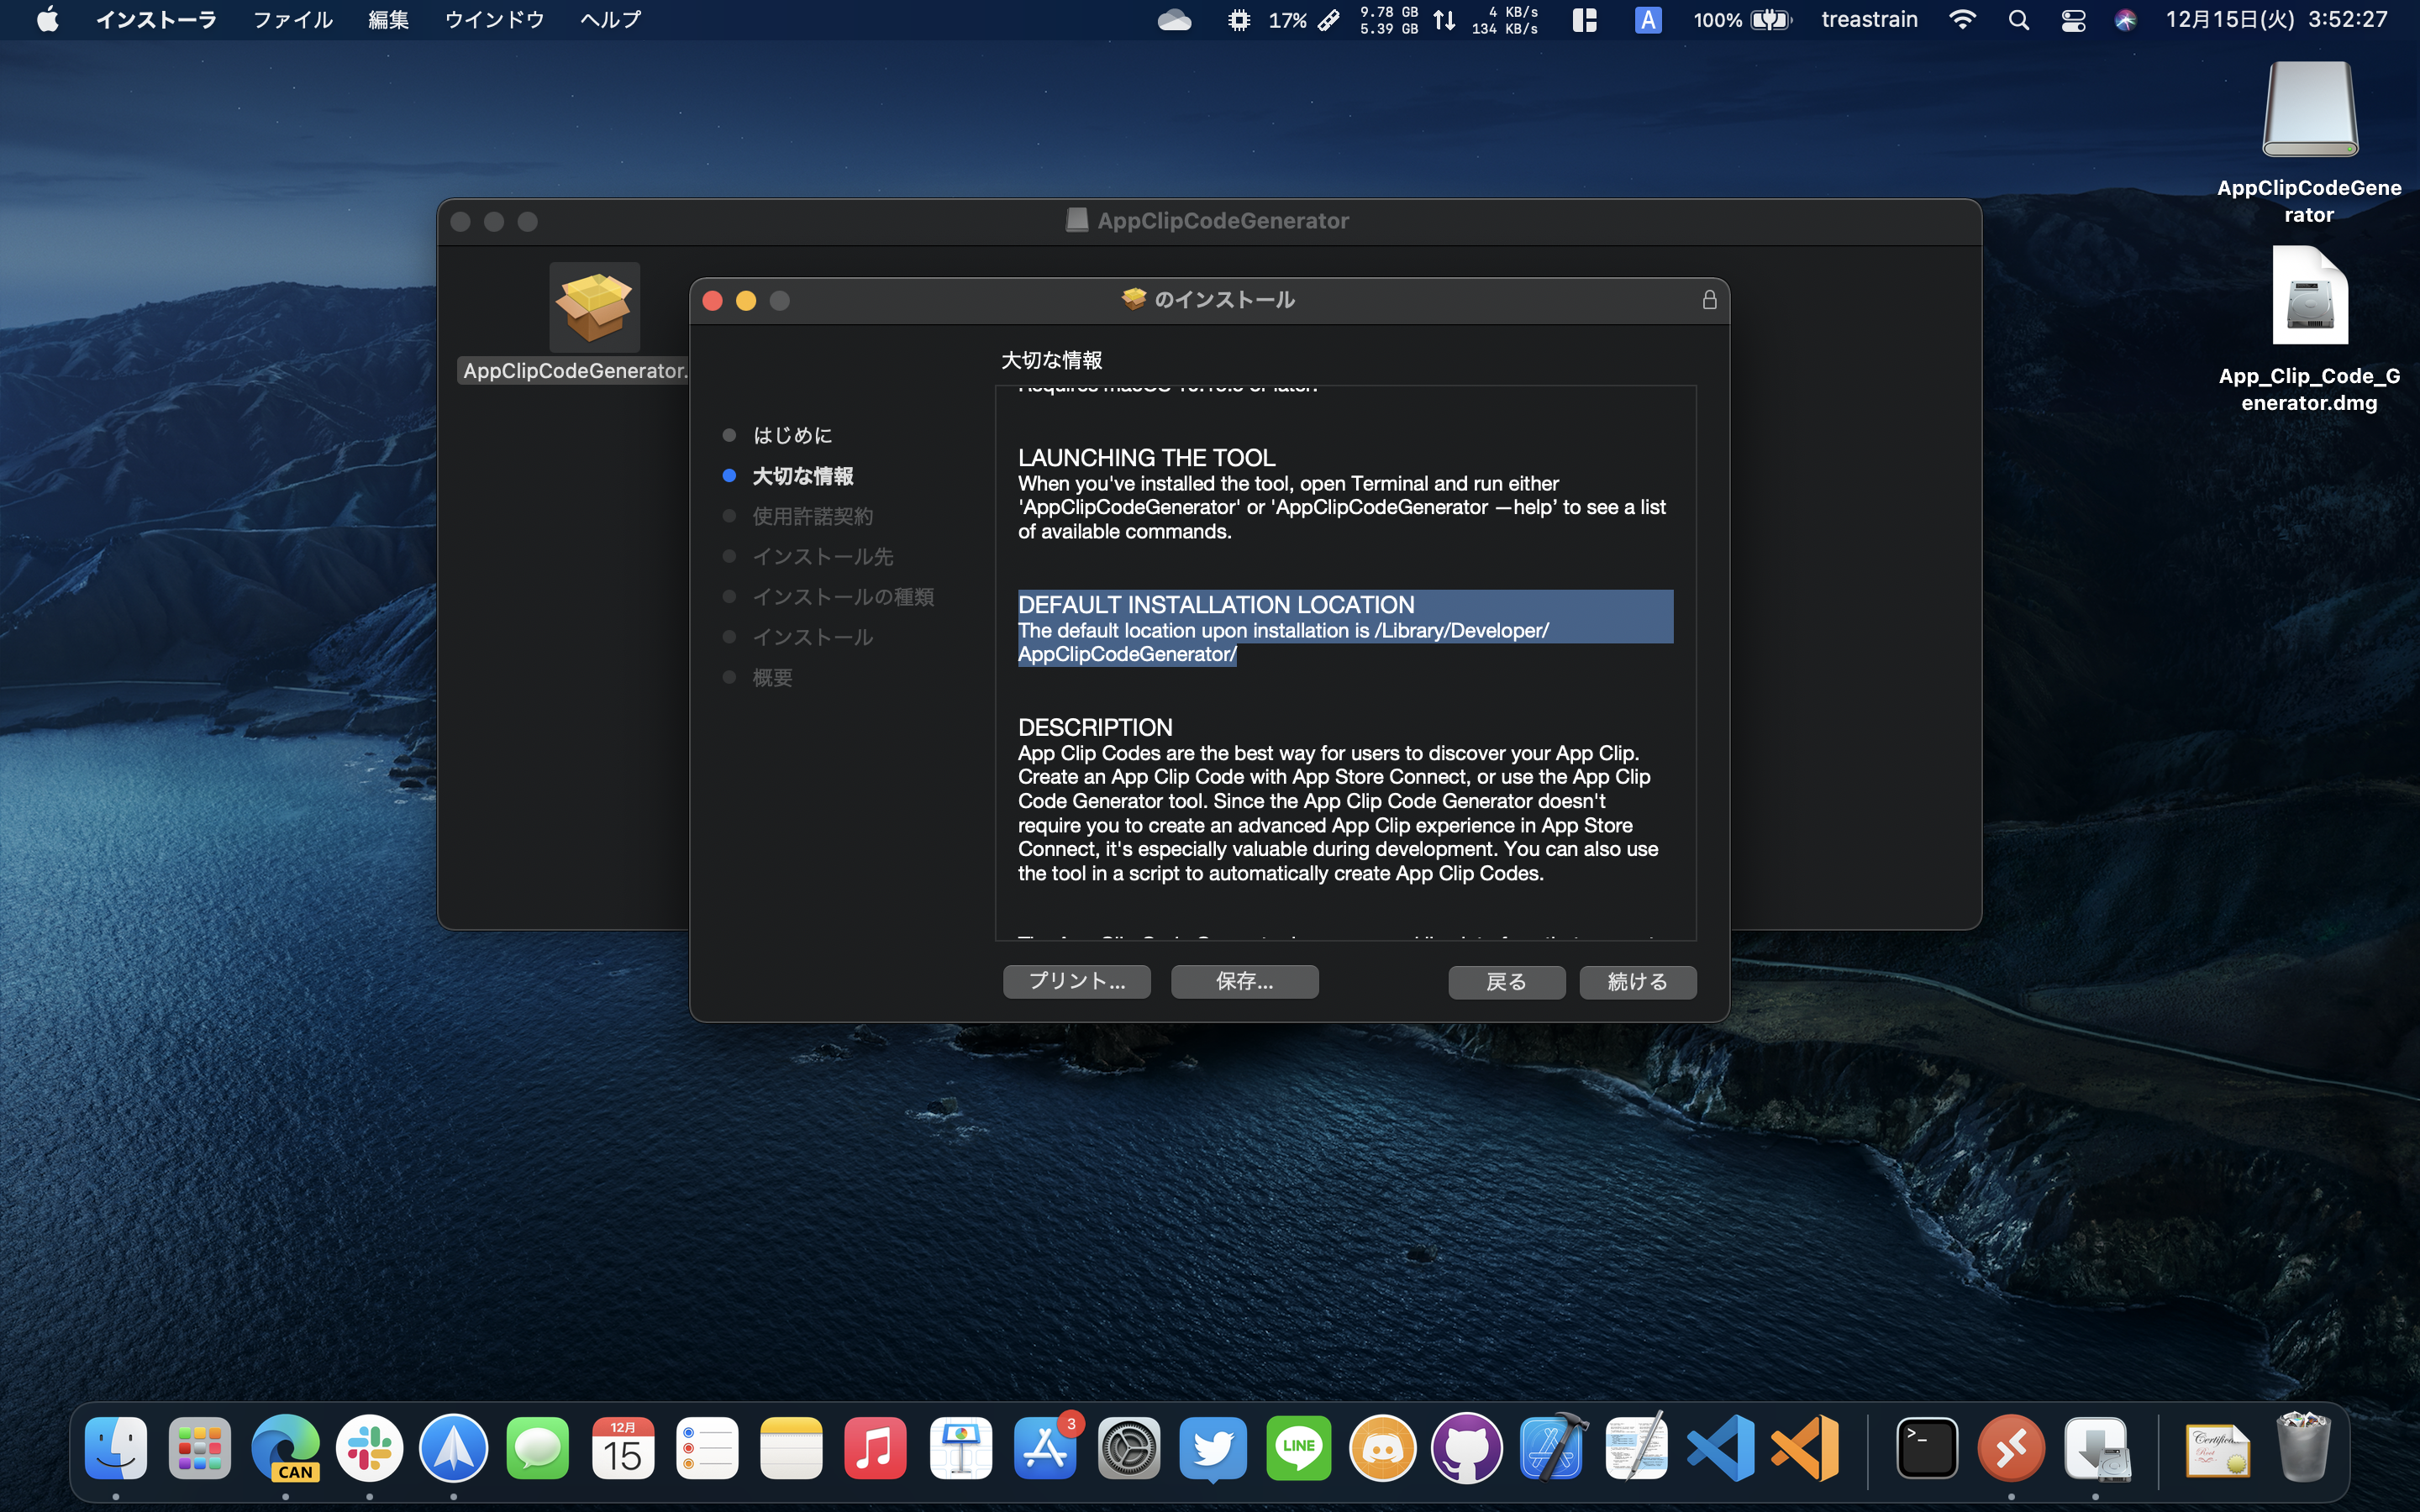The height and width of the screenshot is (1512, 2420).
Task: Click the 続ける button
Action: pyautogui.click(x=1637, y=981)
